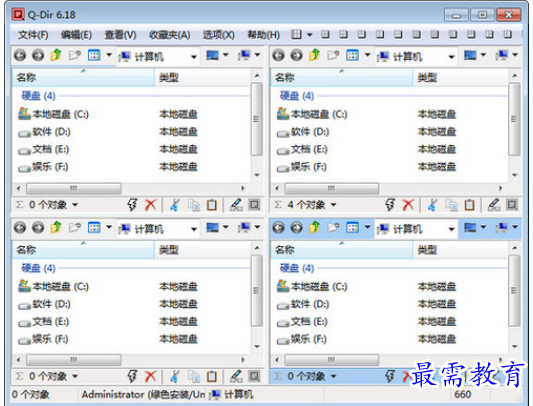533x406 pixels.
Task: Click the view mode icon in top-left pane
Action: coord(94,55)
